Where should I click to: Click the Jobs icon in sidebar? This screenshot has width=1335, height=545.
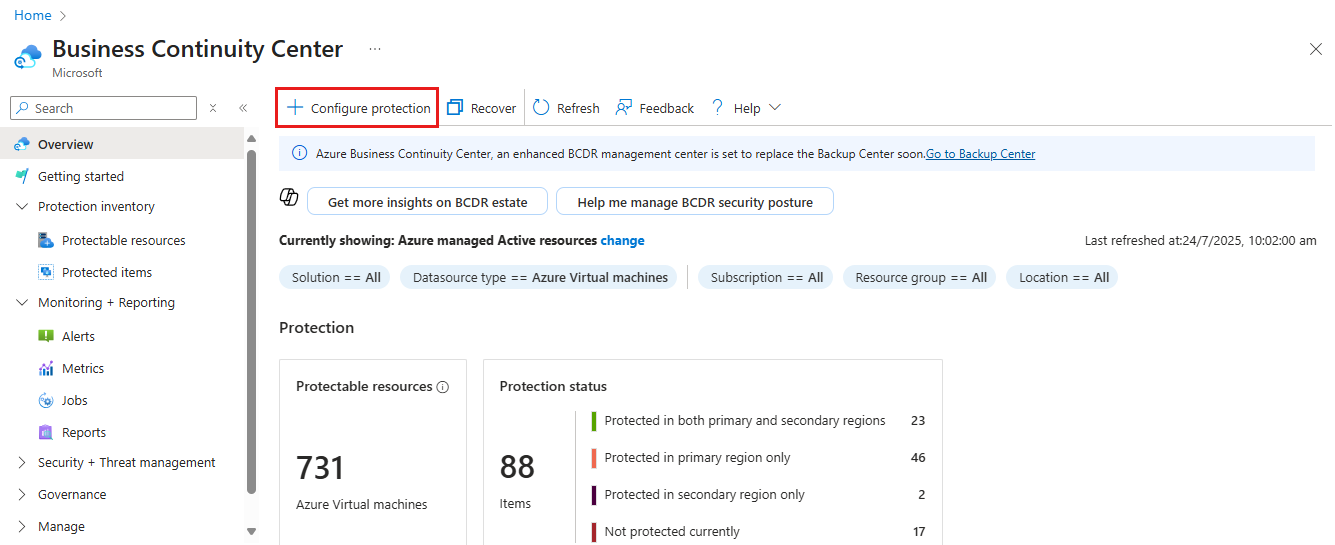point(46,400)
